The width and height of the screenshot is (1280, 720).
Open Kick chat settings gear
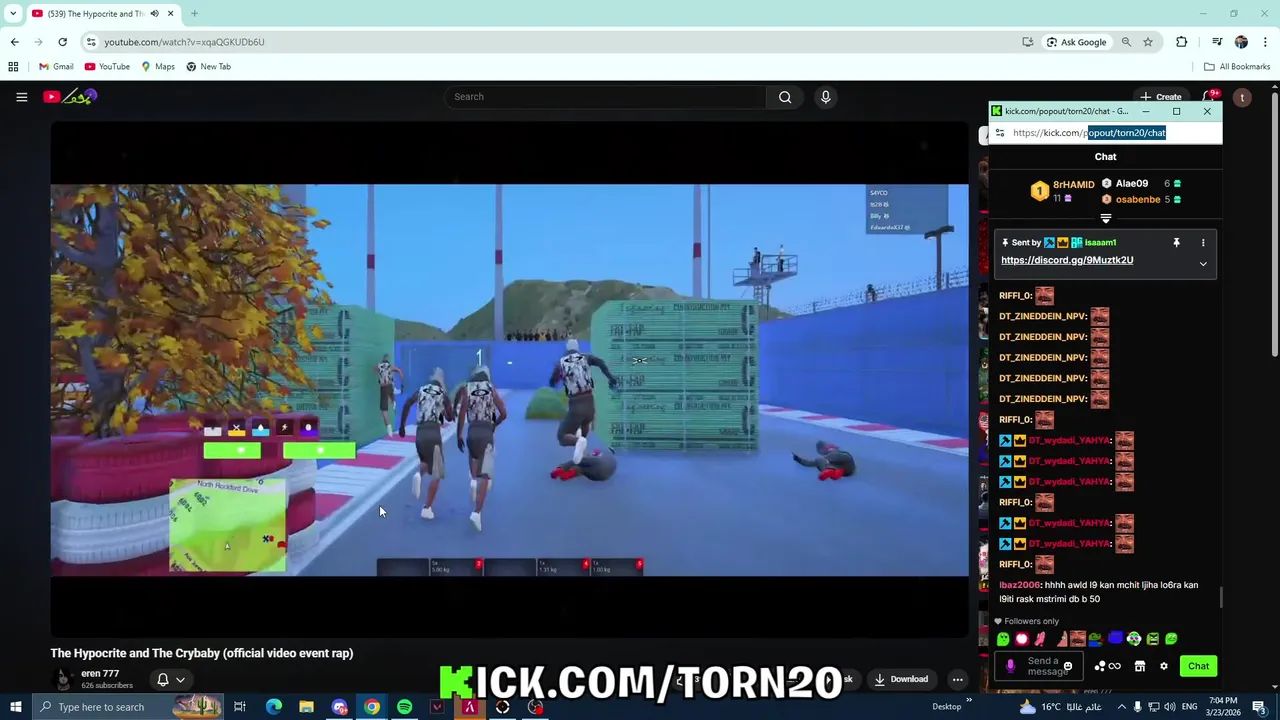click(1164, 666)
